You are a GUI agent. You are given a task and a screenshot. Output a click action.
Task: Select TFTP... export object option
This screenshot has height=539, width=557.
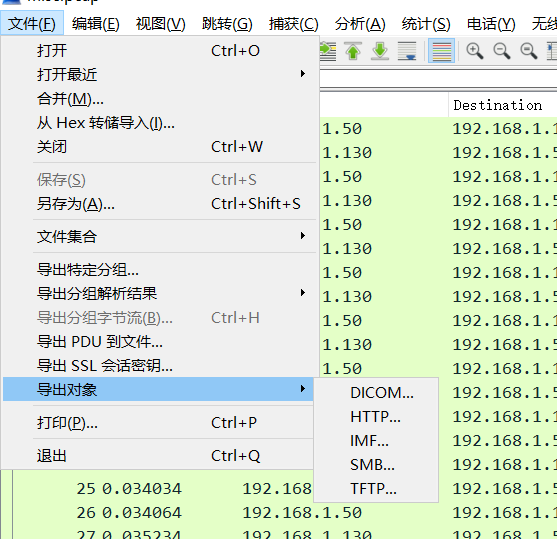(376, 489)
